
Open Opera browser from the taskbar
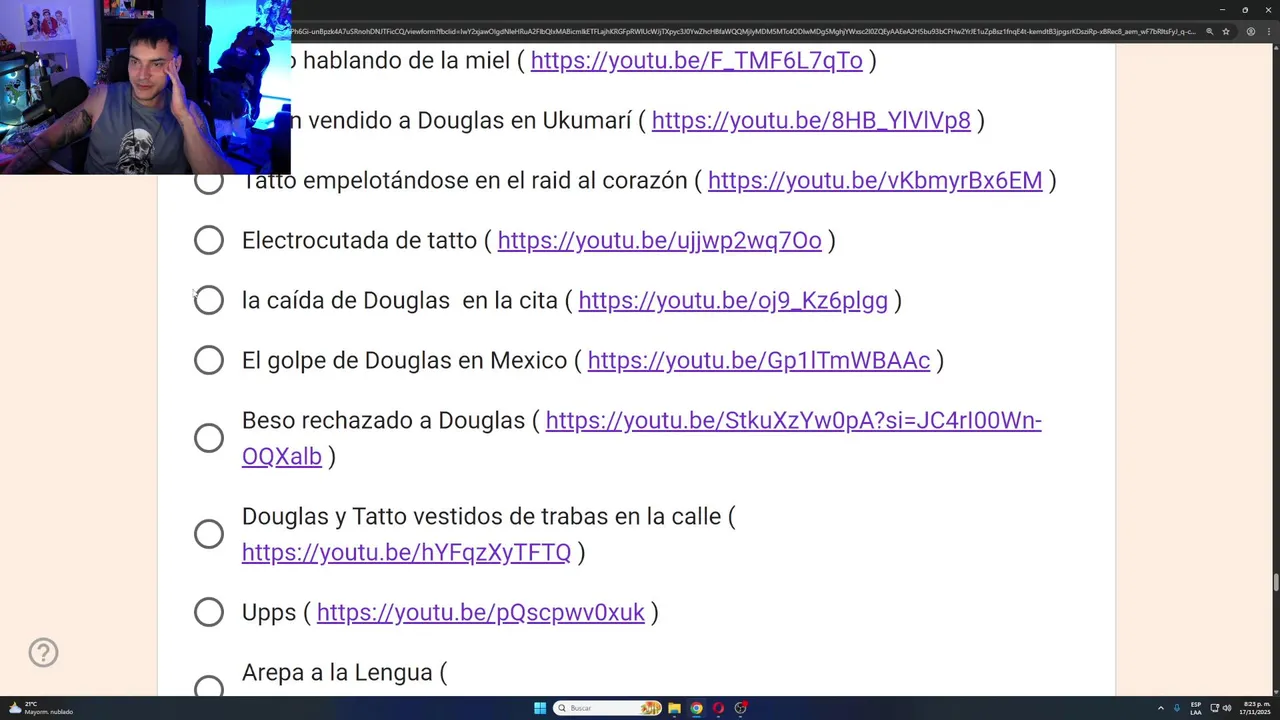tap(718, 708)
